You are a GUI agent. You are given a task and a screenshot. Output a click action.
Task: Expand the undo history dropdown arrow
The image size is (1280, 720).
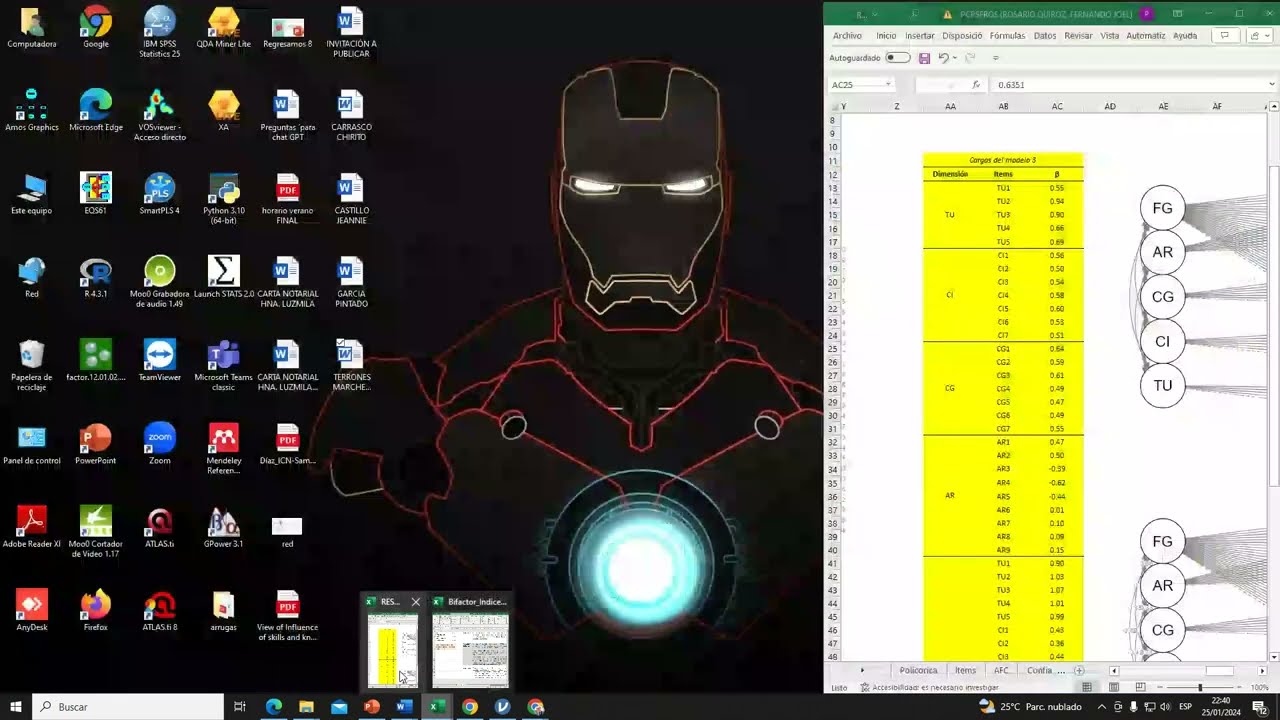click(954, 58)
